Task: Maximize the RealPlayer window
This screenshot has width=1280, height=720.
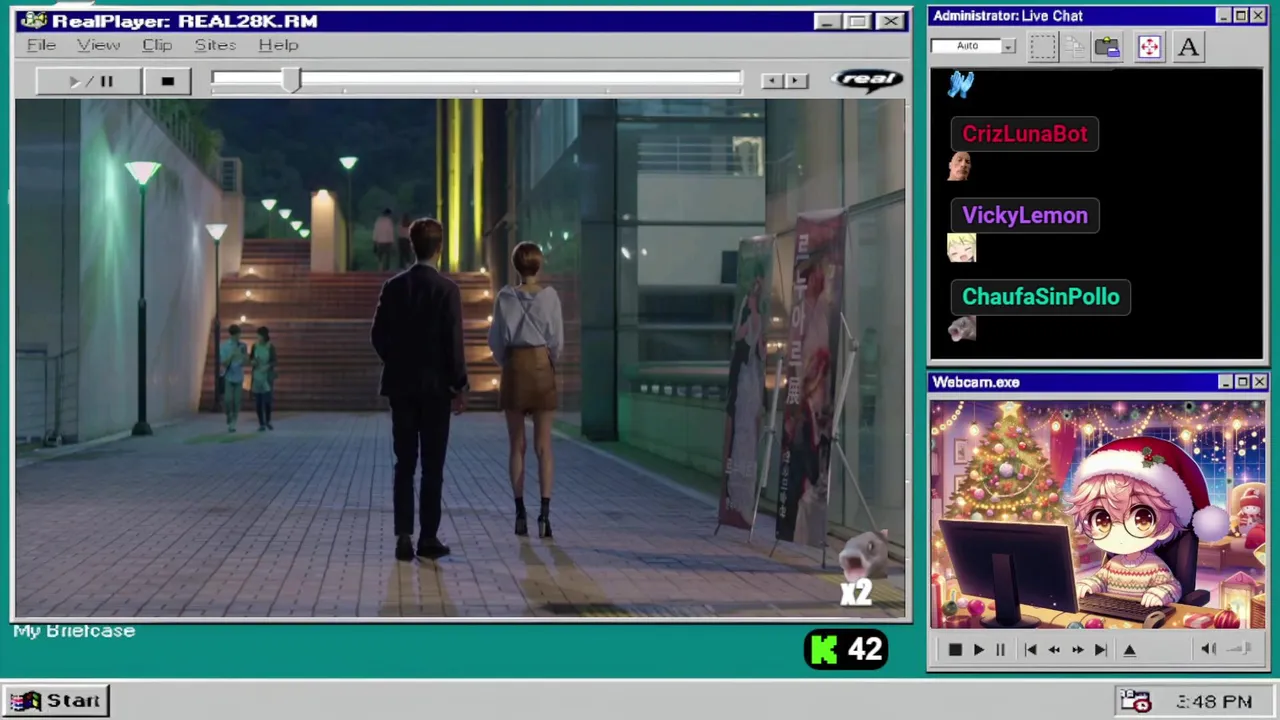Action: (857, 21)
